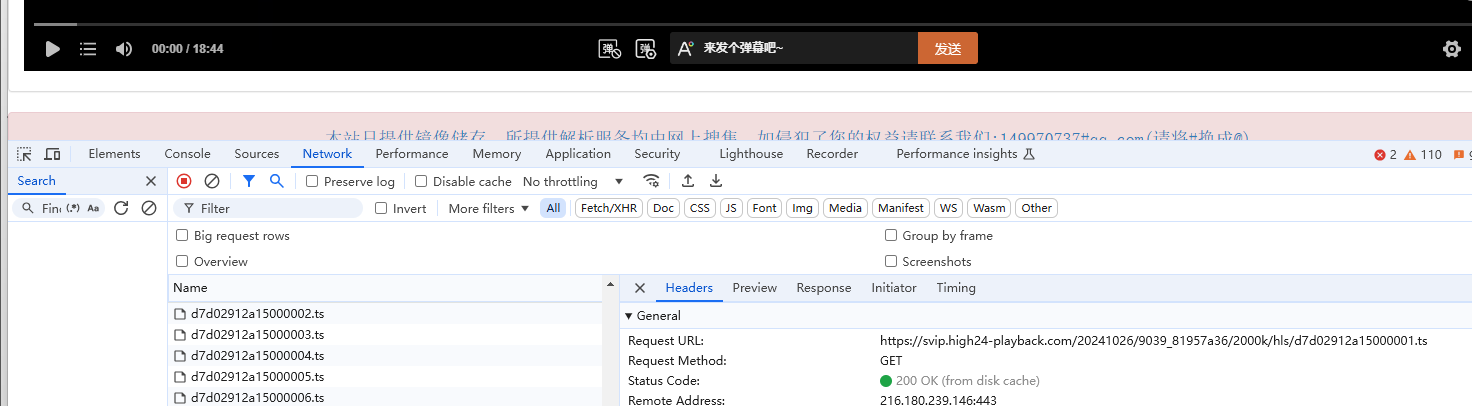This screenshot has width=1472, height=406.
Task: Enable Overview checkbox
Action: (x=182, y=262)
